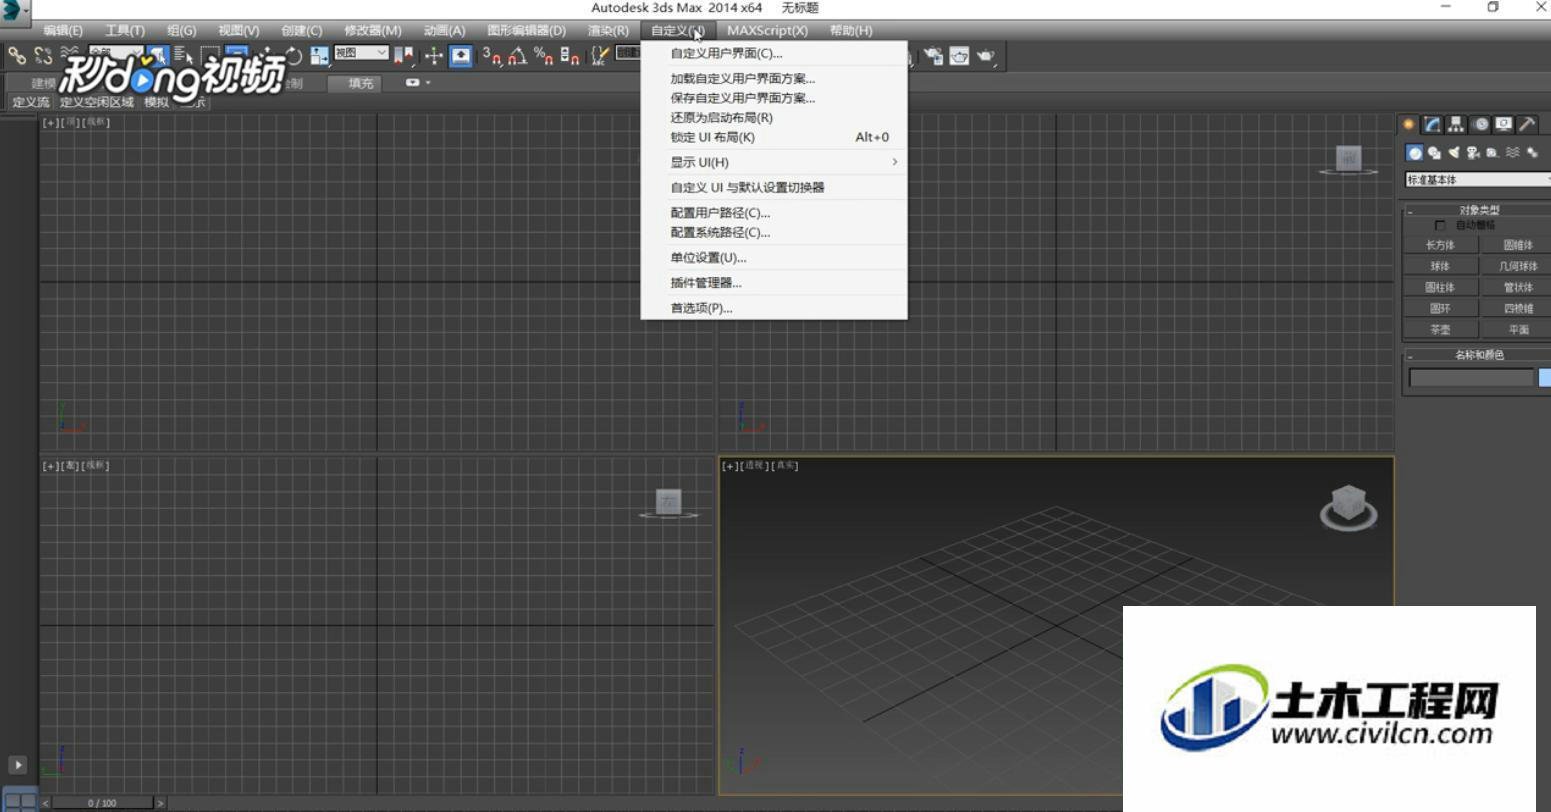
Task: Switch to Modify command panel tab
Action: coord(1432,124)
